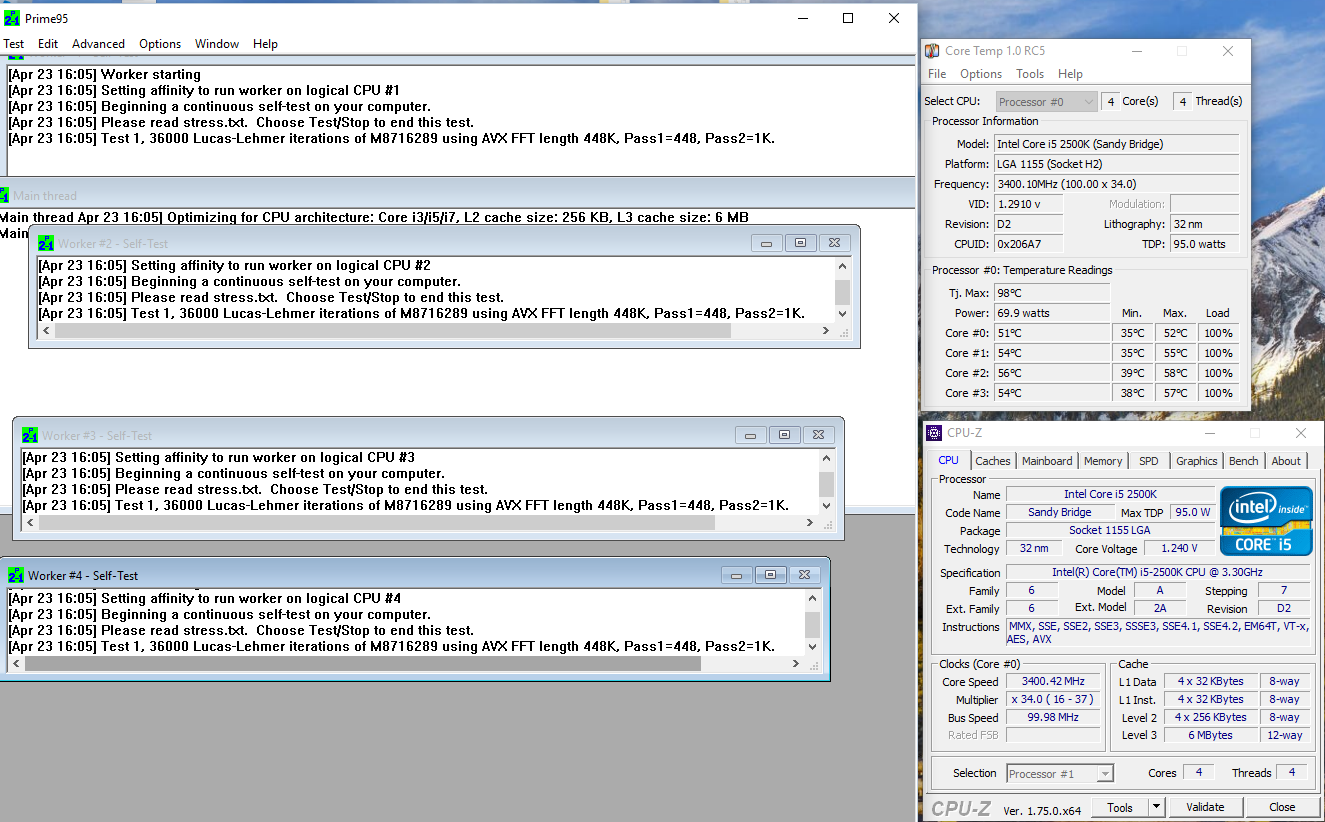
Task: Maximize the Worker #4 Self-Test window
Action: coord(770,575)
